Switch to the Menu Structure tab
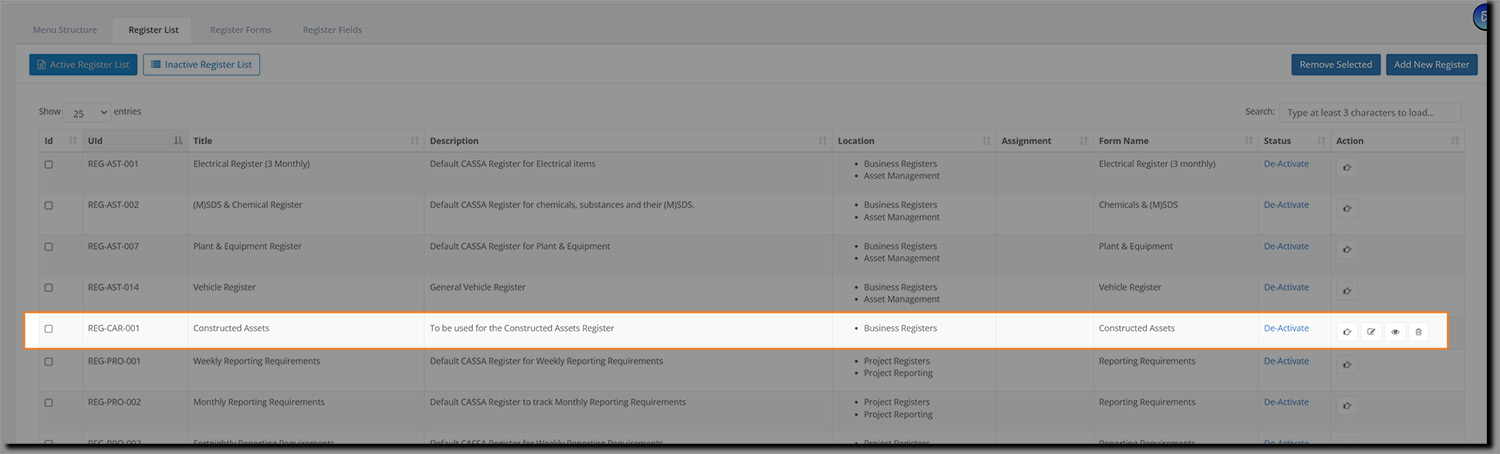1500x454 pixels. click(x=65, y=30)
